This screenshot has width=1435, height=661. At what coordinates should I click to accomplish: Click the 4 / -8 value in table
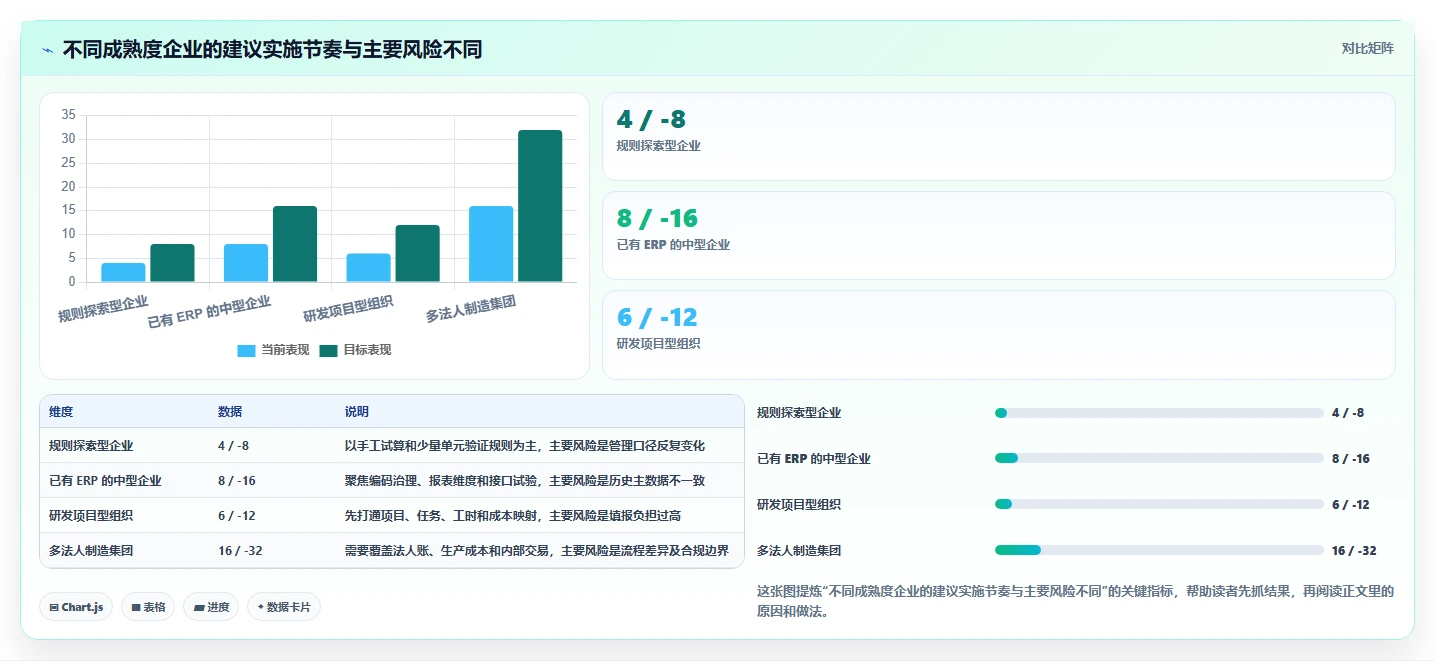(234, 446)
